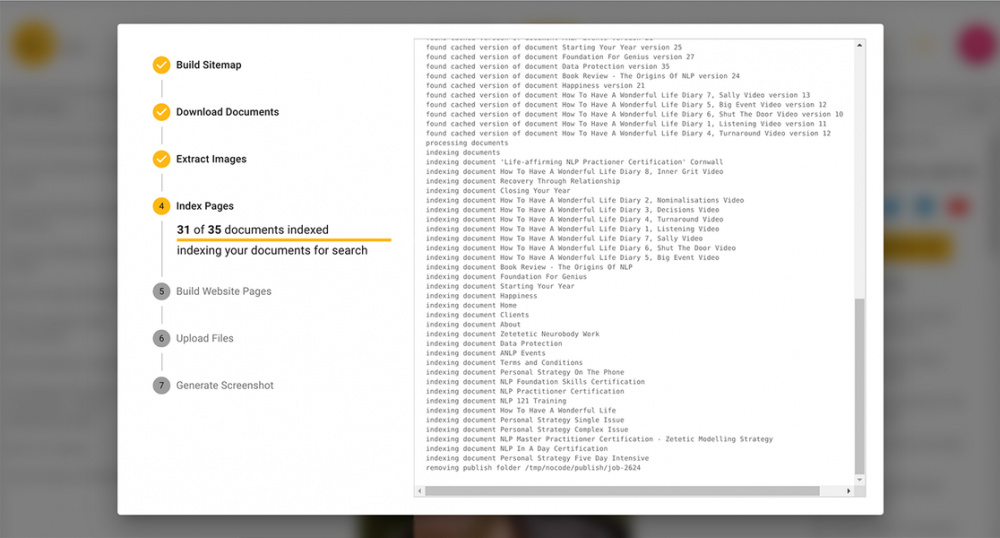This screenshot has width=1000, height=538.
Task: Click the step 5 number circle
Action: tap(161, 291)
